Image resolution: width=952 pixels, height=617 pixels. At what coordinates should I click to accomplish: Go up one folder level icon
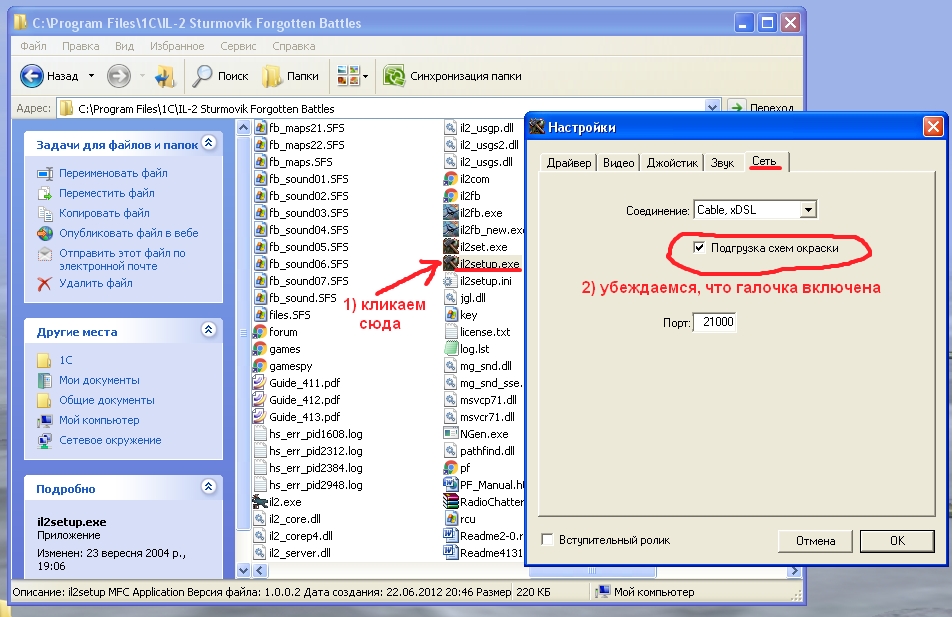click(164, 76)
